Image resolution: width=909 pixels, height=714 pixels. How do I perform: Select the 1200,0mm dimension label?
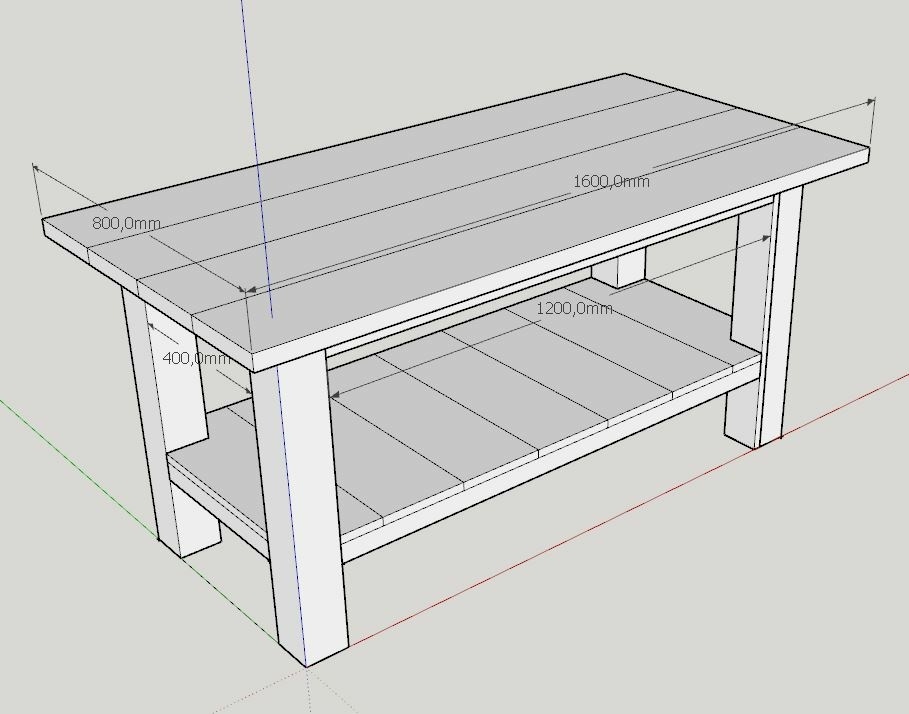(x=574, y=308)
